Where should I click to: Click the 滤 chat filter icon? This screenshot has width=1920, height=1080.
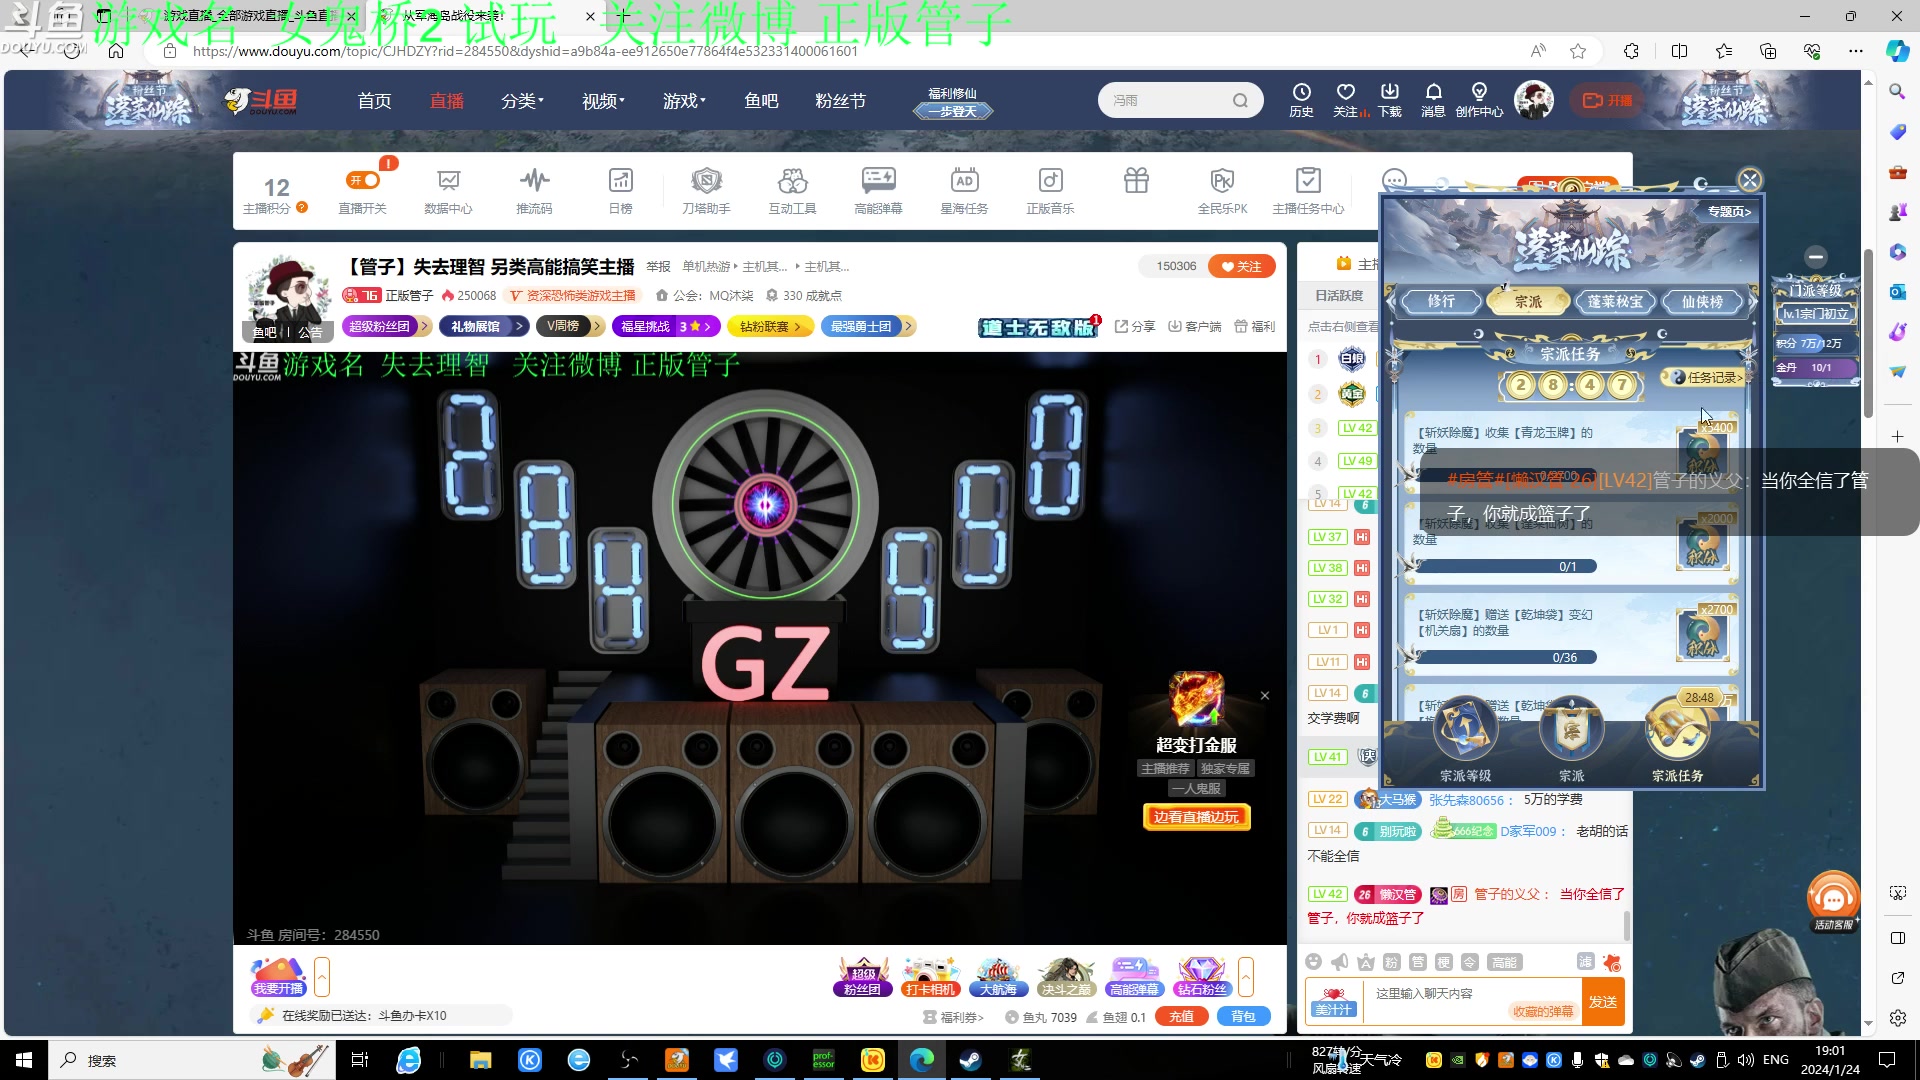[1586, 961]
